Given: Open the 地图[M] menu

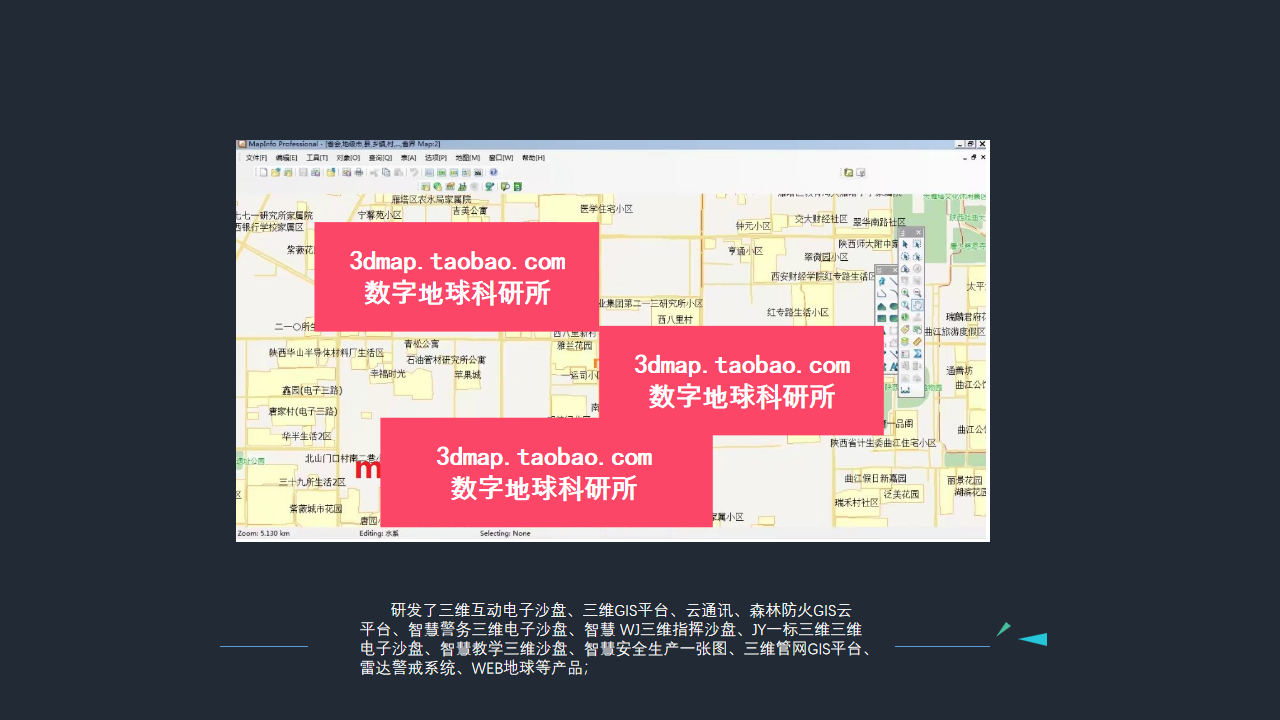Looking at the screenshot, I should coord(468,158).
